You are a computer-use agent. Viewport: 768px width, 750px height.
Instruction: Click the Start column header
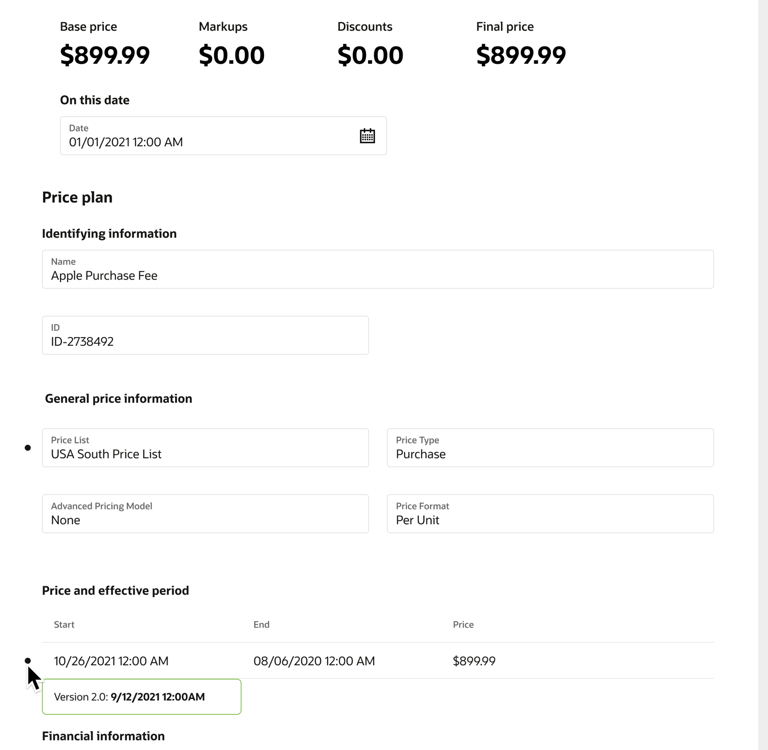(x=64, y=625)
